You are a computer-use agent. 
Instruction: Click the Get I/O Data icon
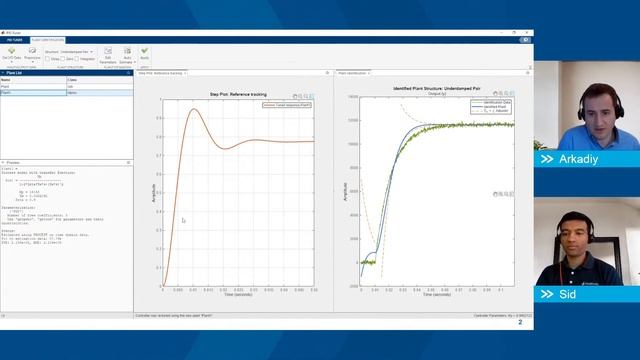coord(11,51)
